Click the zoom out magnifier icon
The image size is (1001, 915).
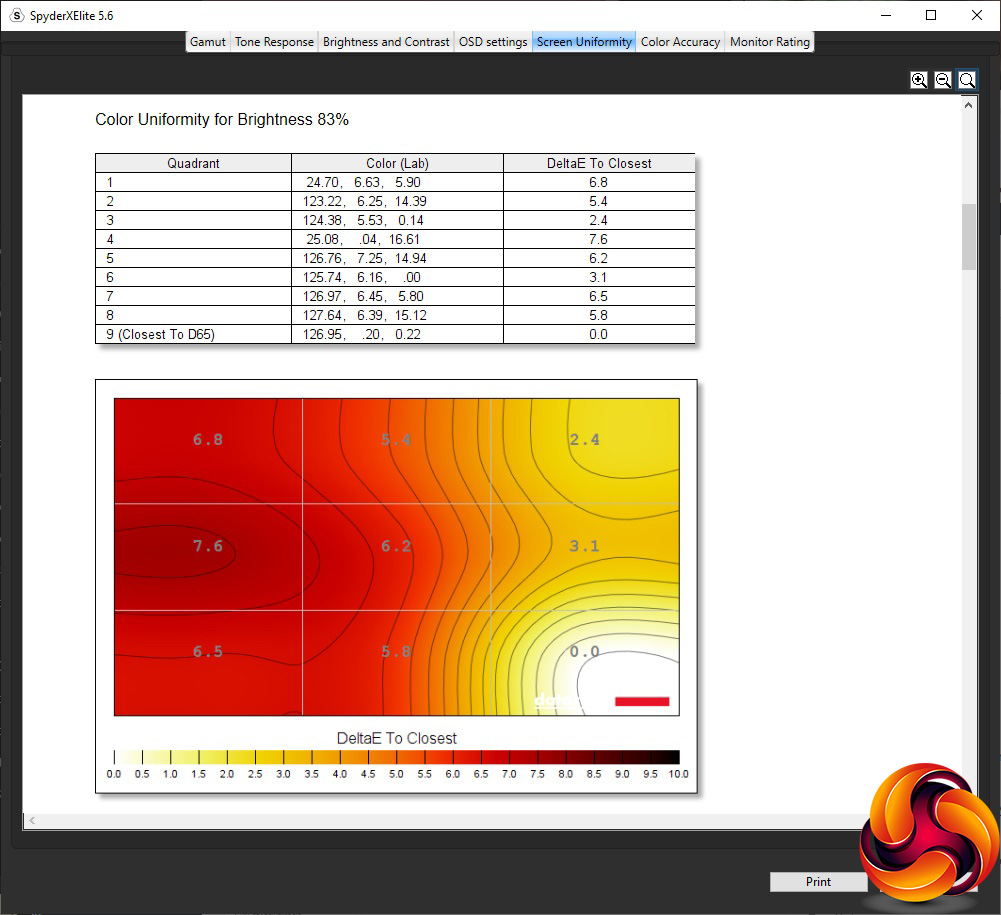coord(943,80)
